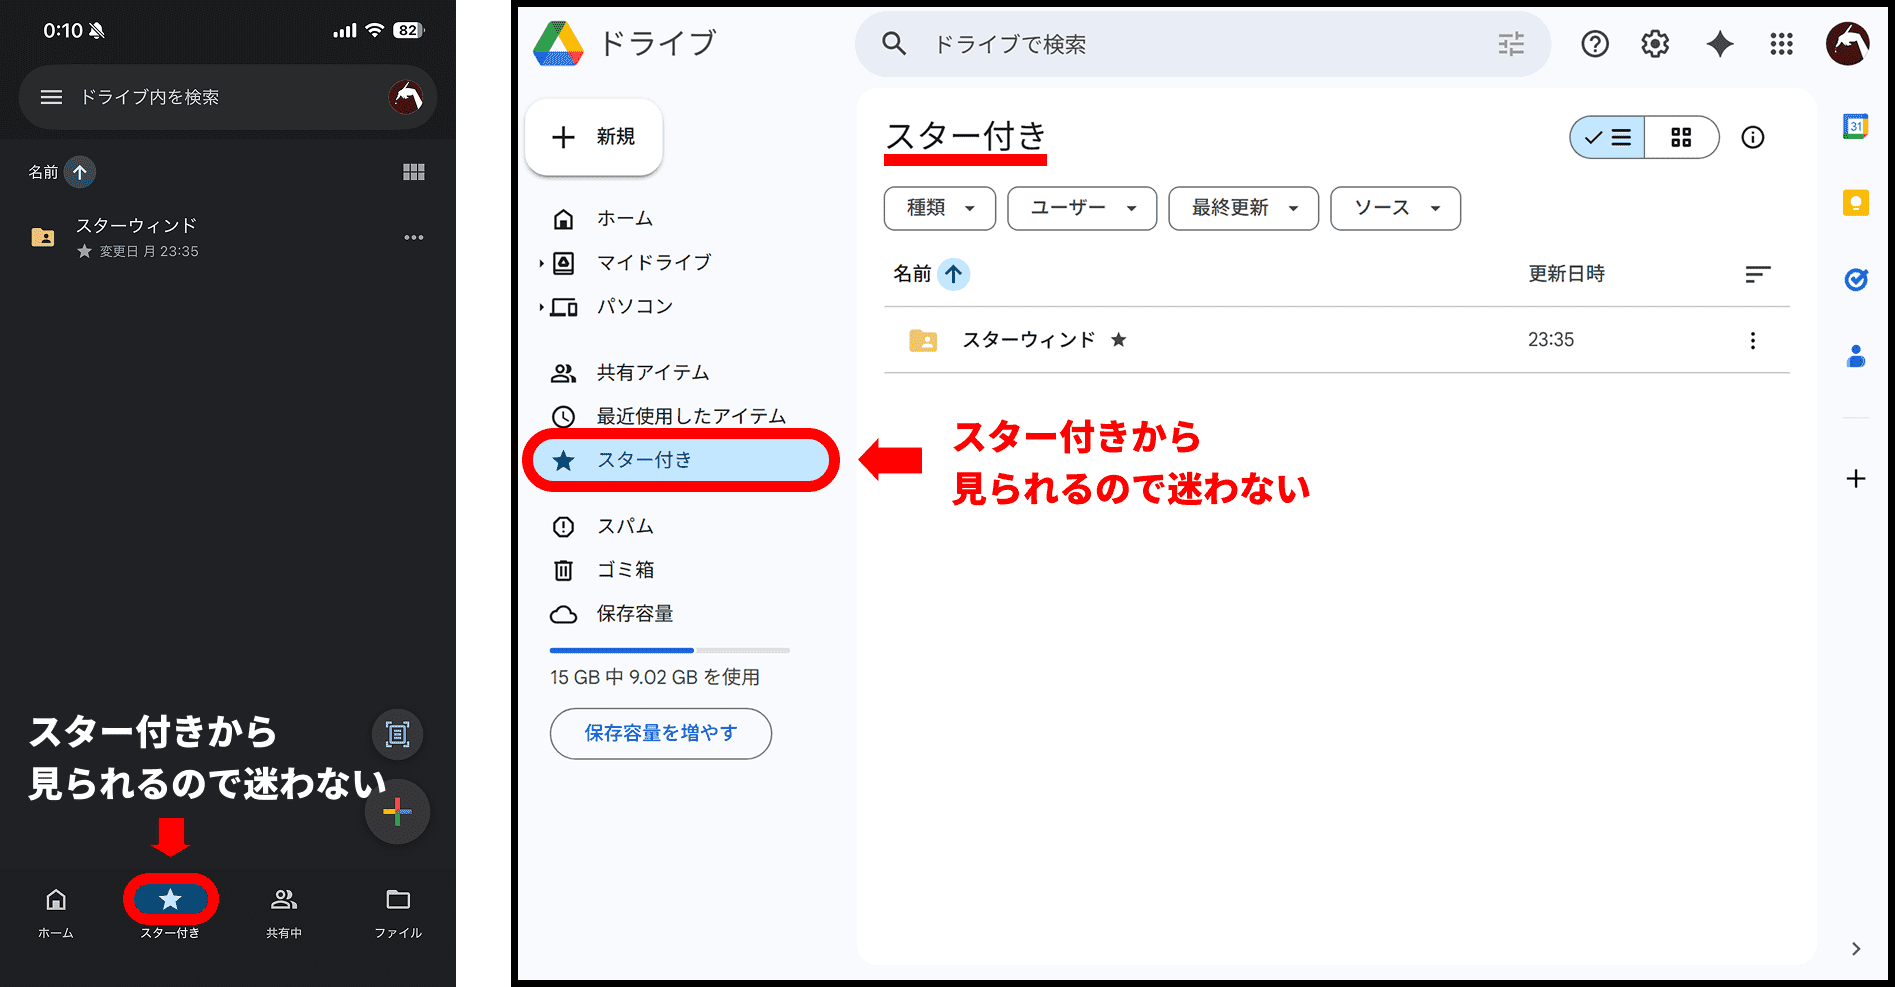
Task: Open the Gemini sparkle icon in header
Action: (1720, 44)
